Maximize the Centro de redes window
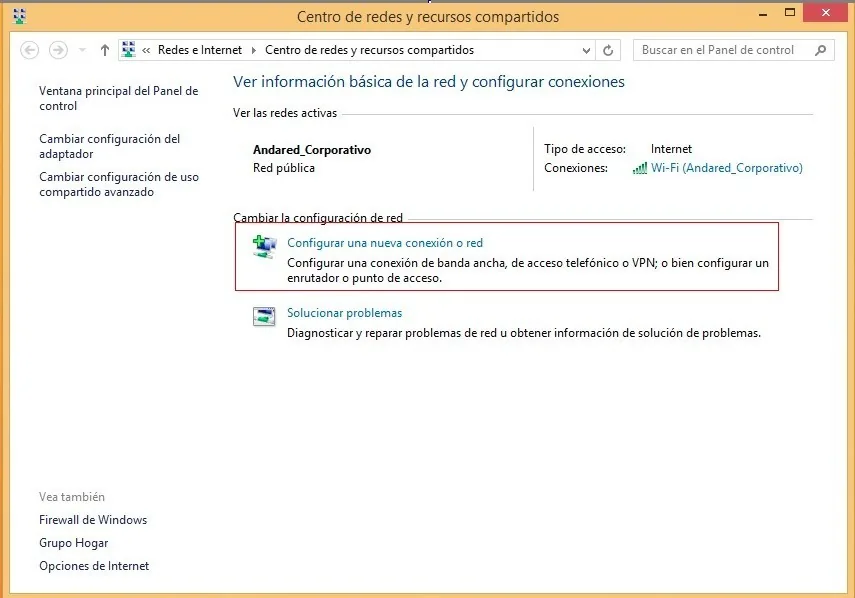 coord(790,13)
